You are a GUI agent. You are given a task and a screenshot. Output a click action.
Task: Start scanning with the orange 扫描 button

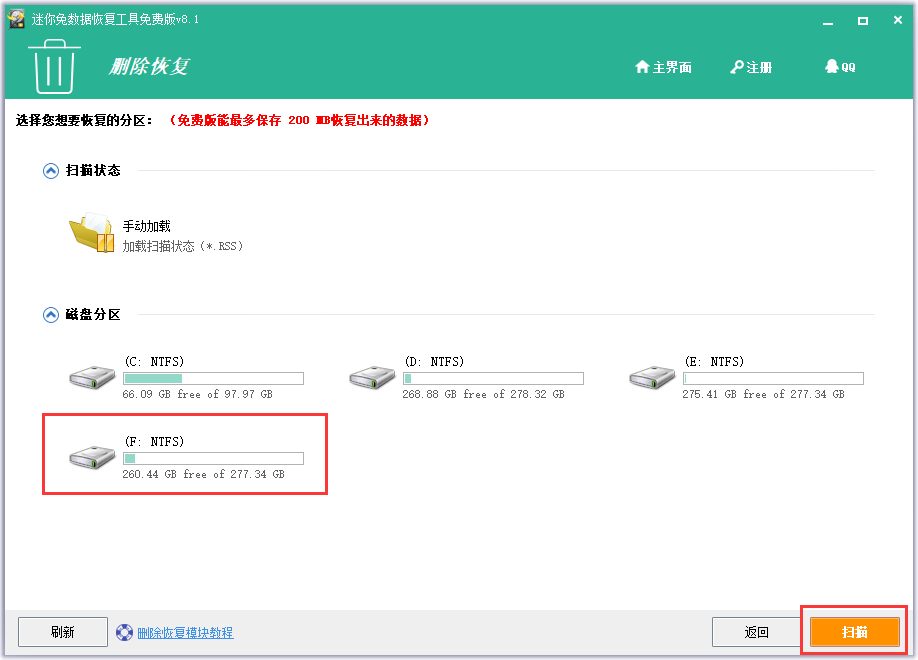coord(855,632)
